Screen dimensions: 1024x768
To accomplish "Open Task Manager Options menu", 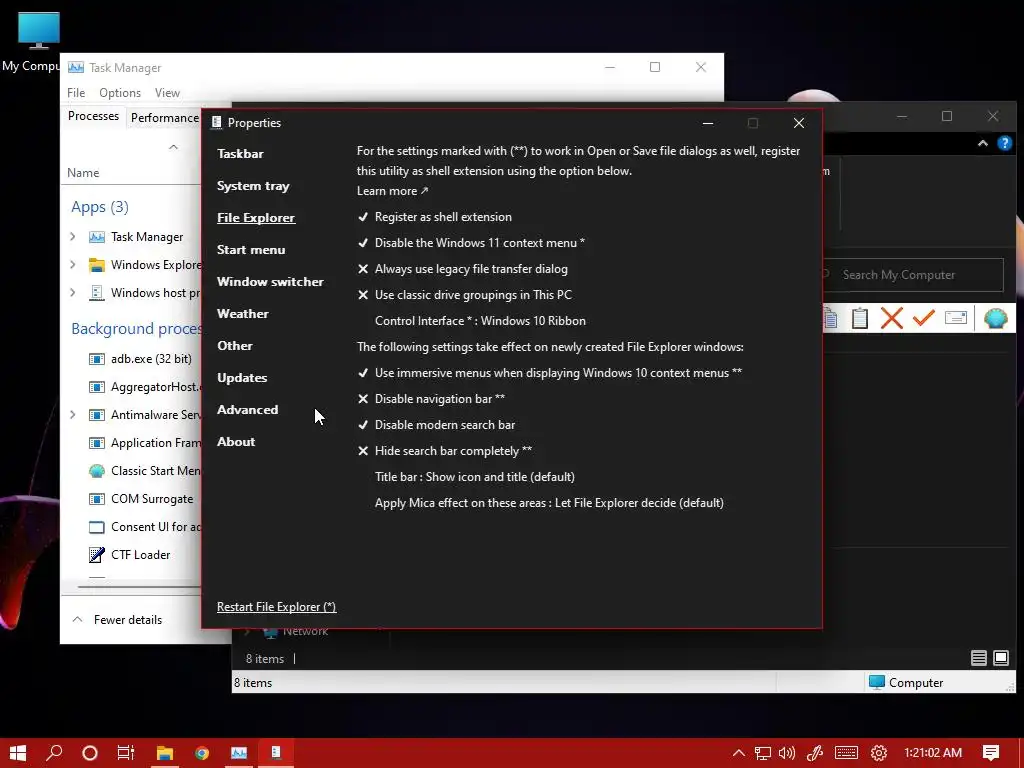I will [x=120, y=93].
